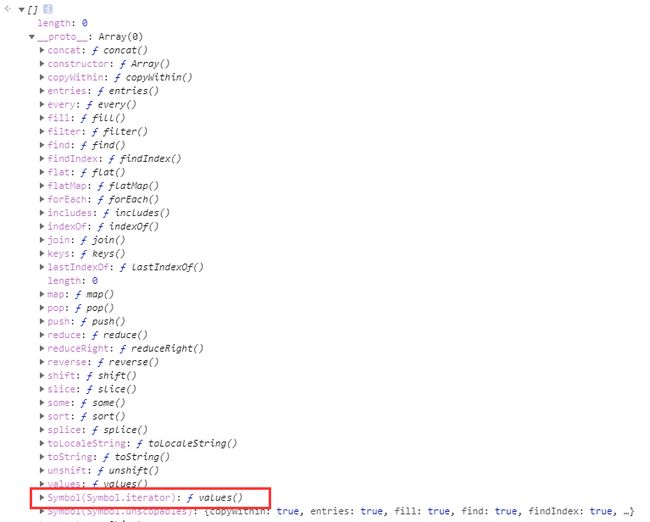Expand the map function entry

(x=42, y=294)
